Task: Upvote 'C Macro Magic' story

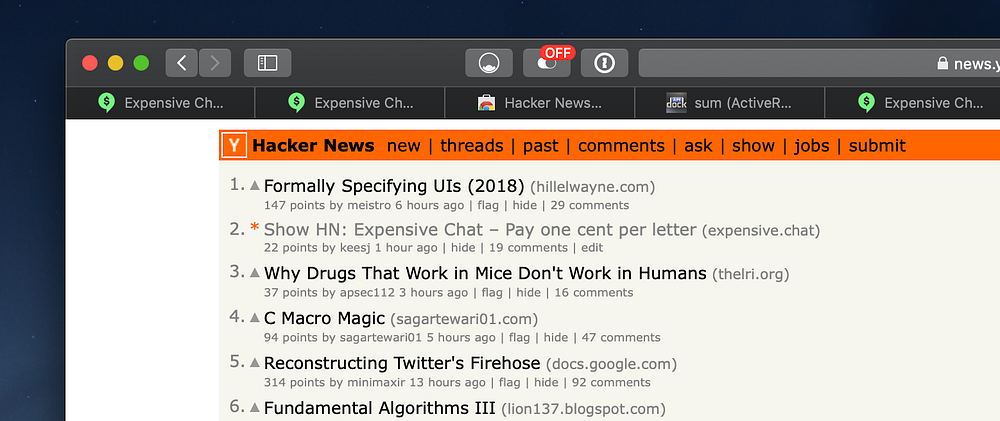Action: coord(254,317)
